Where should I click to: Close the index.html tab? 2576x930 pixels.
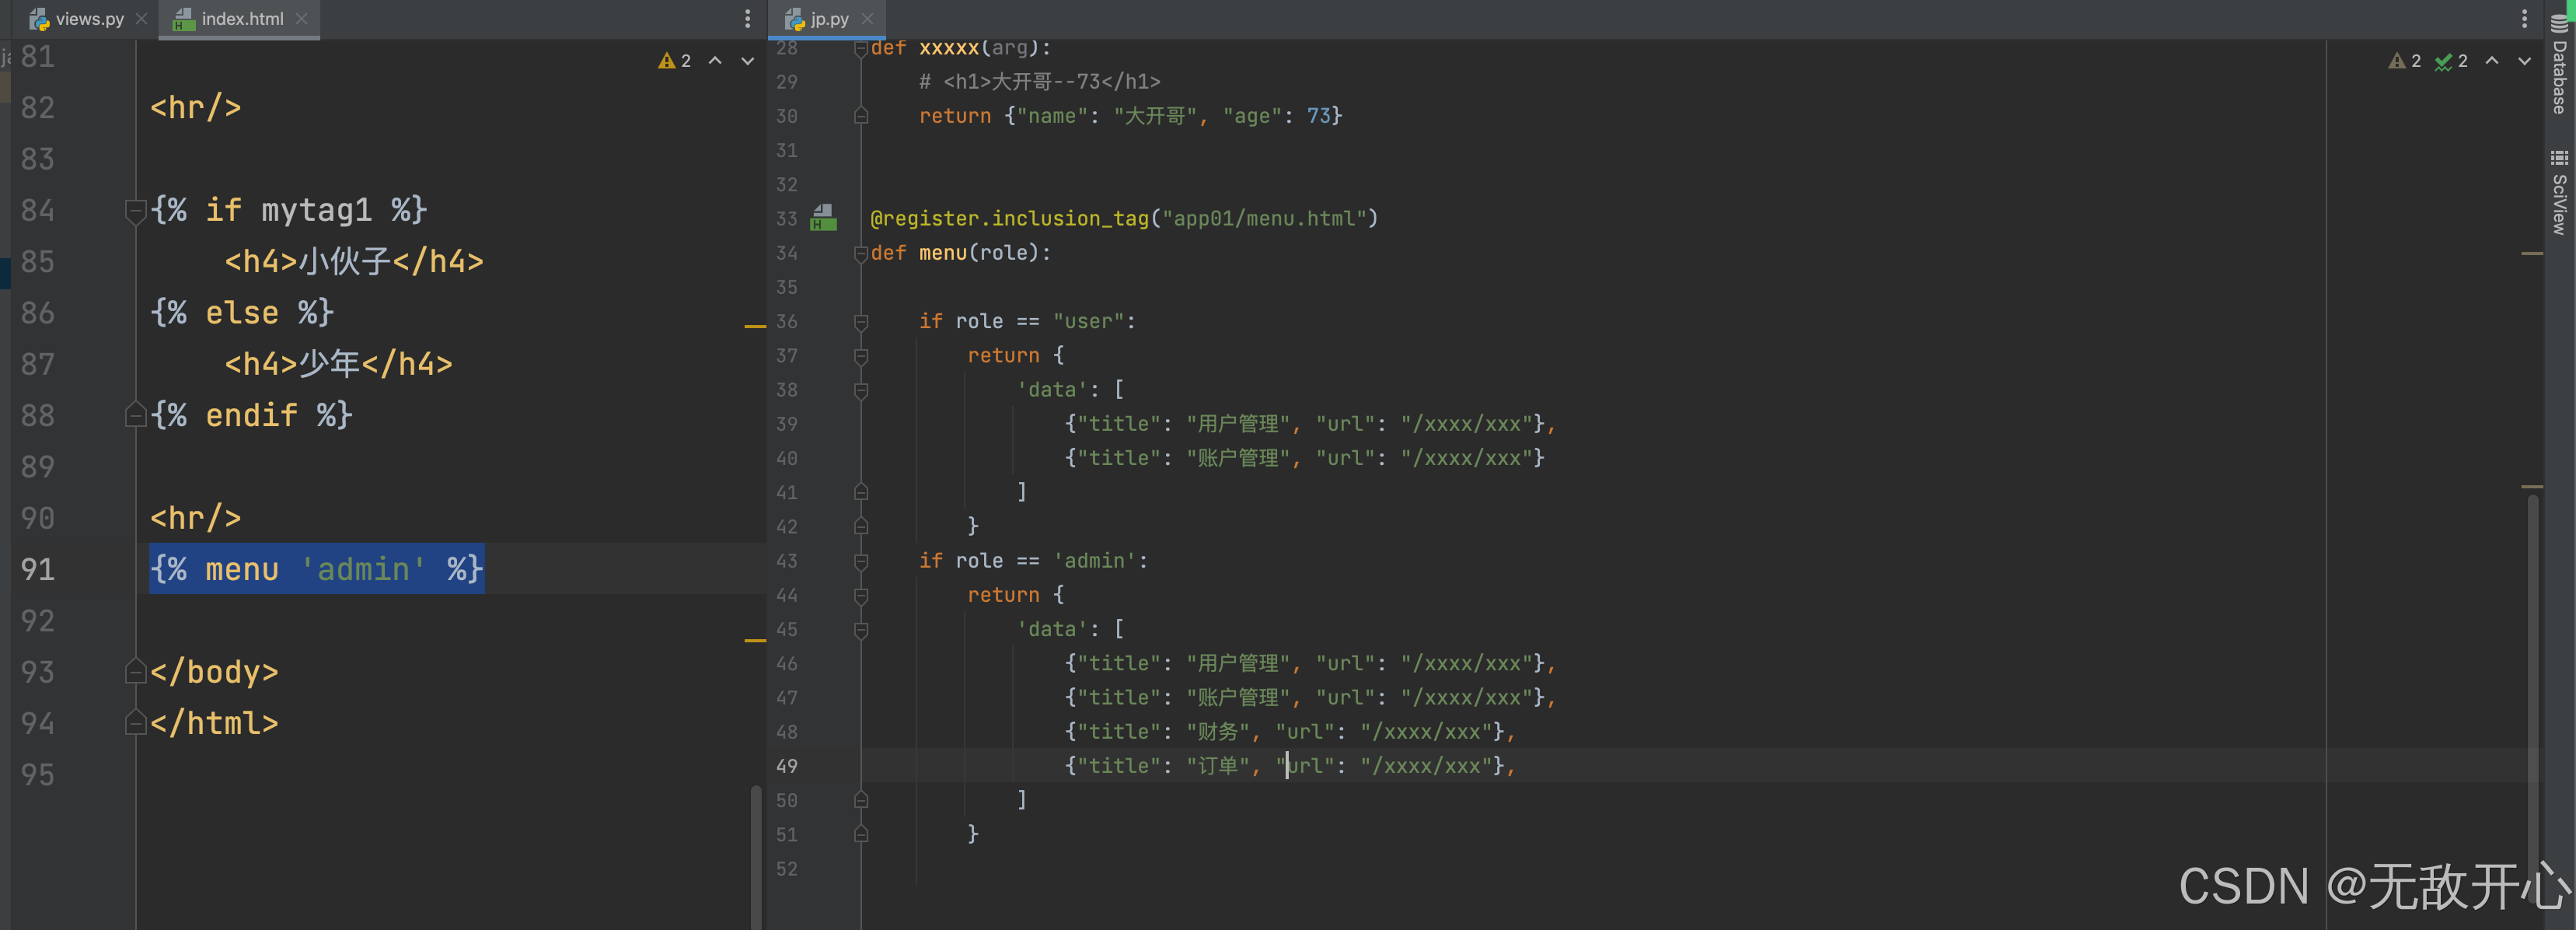pyautogui.click(x=301, y=19)
